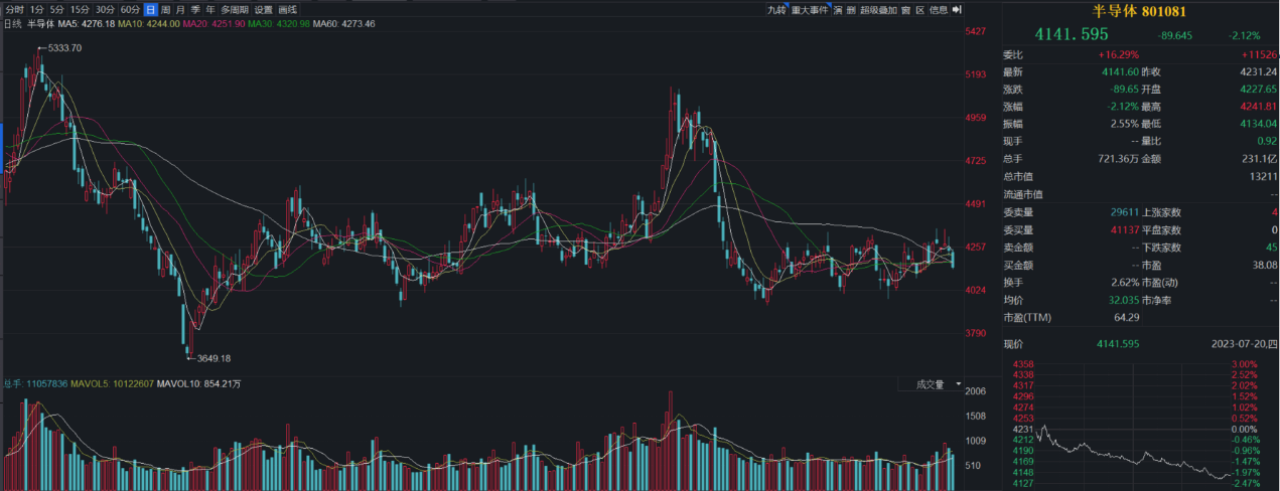1280x491 pixels.
Task: Click the 总市值 value 13211
Action: [1262, 176]
